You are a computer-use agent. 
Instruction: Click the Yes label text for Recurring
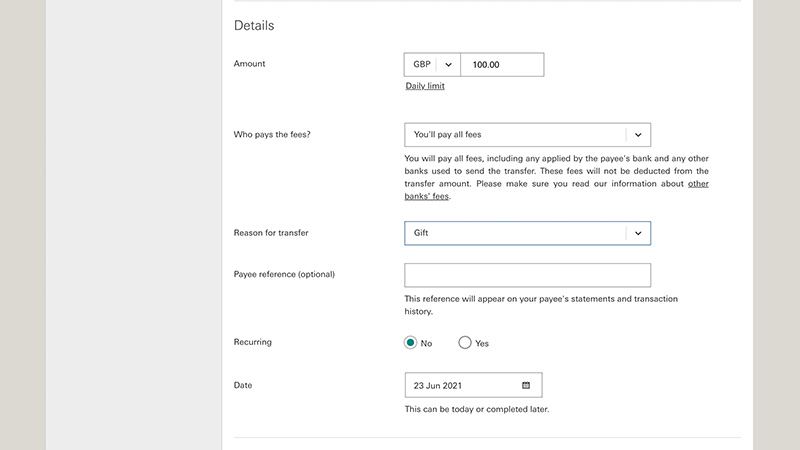[482, 343]
